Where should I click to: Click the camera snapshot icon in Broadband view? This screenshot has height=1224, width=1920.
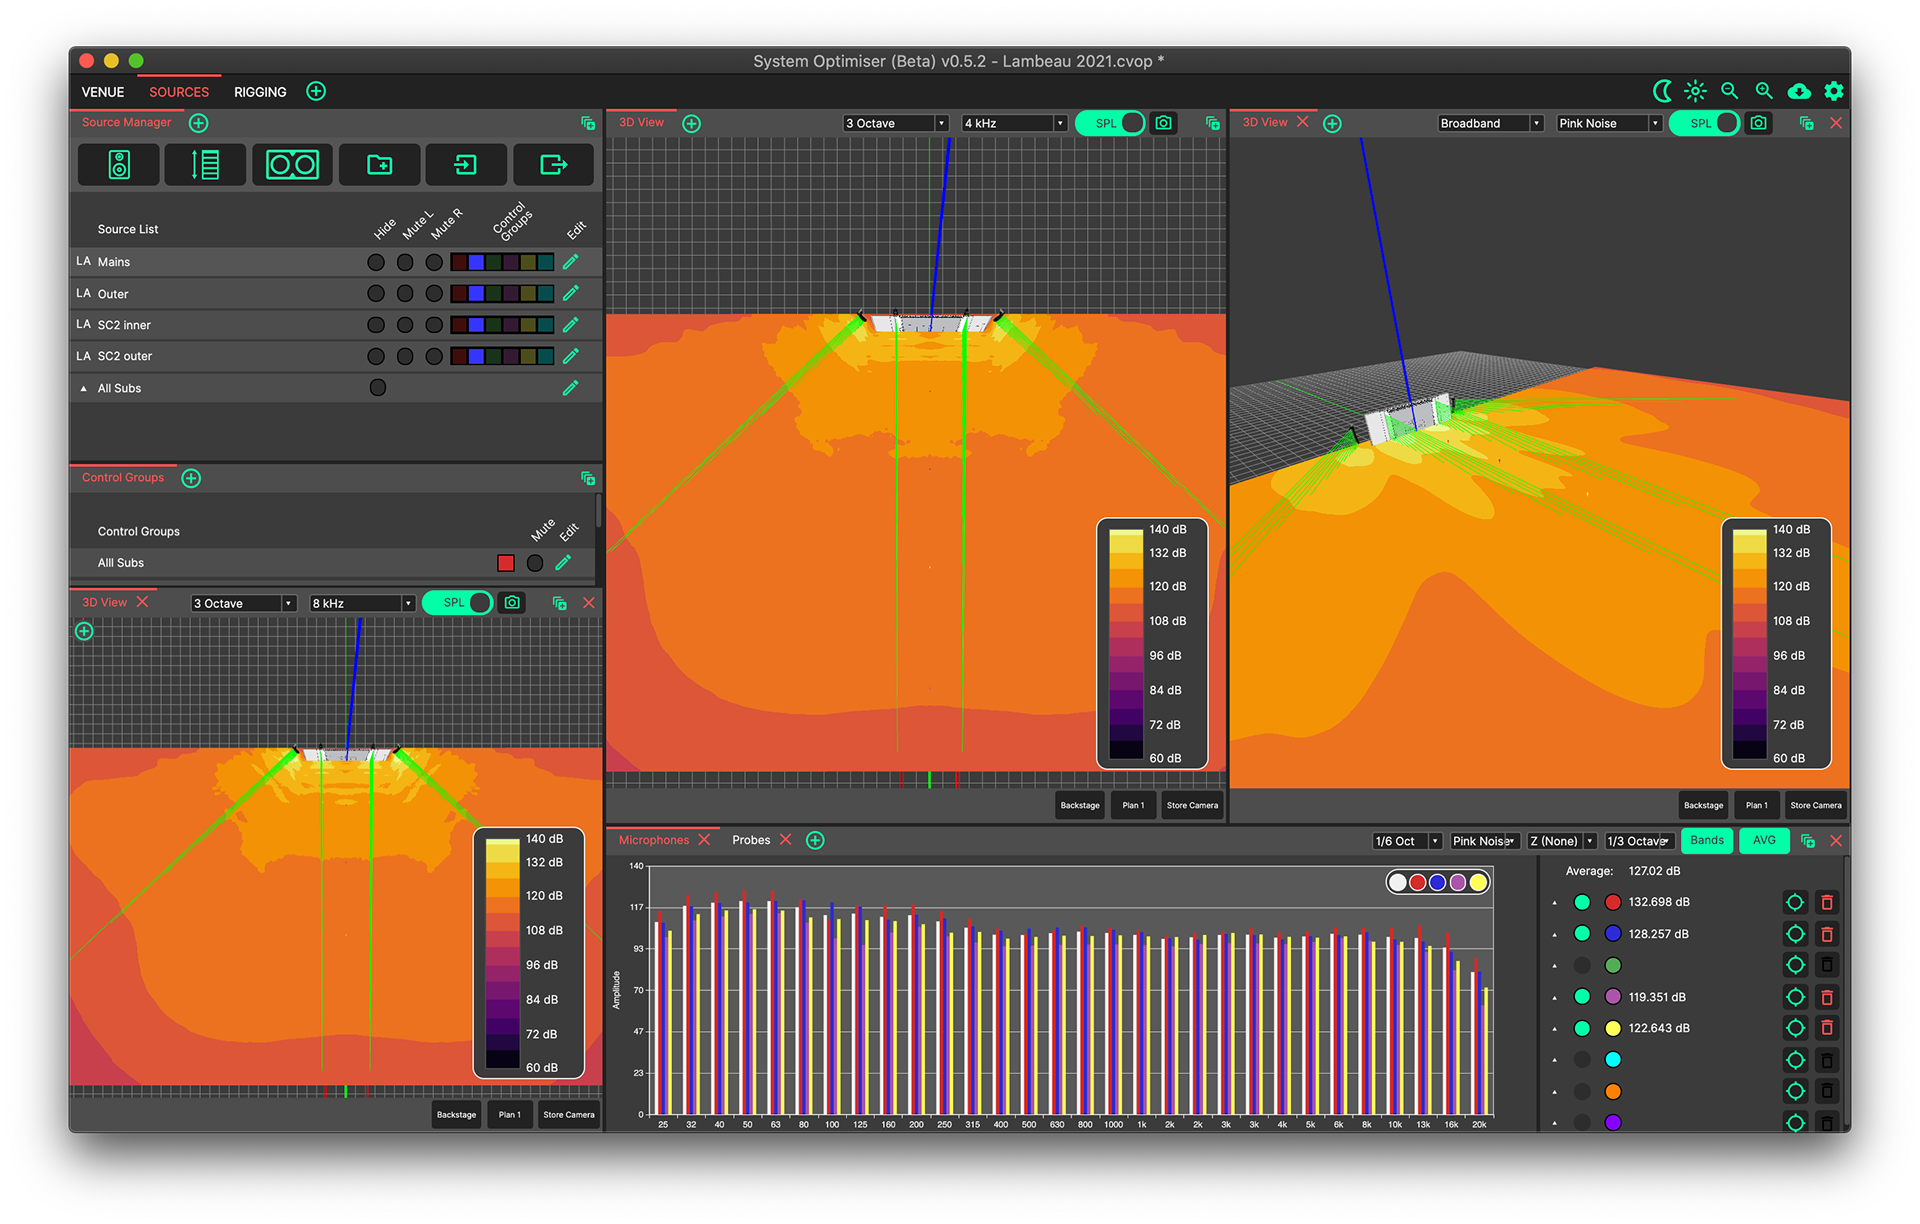click(x=1758, y=123)
